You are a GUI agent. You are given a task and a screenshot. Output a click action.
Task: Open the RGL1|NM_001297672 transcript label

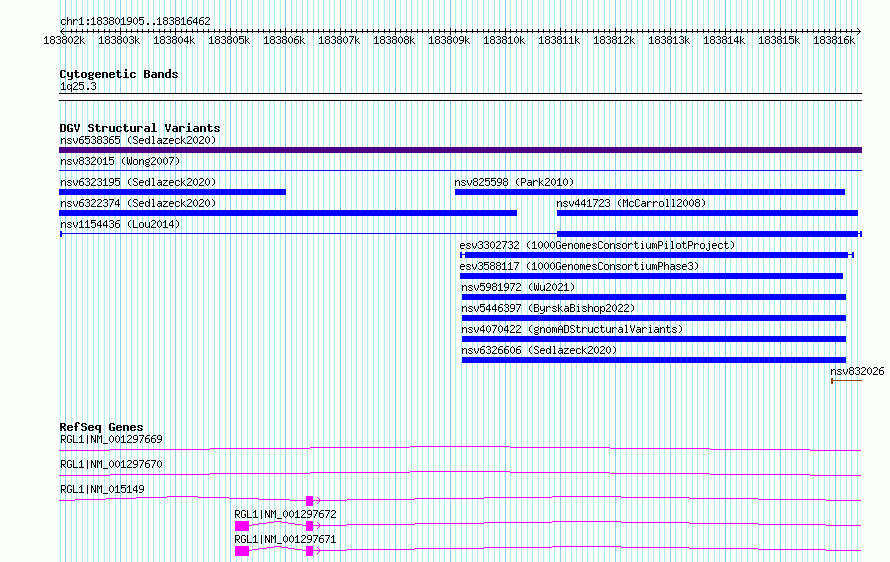[x=285, y=514]
